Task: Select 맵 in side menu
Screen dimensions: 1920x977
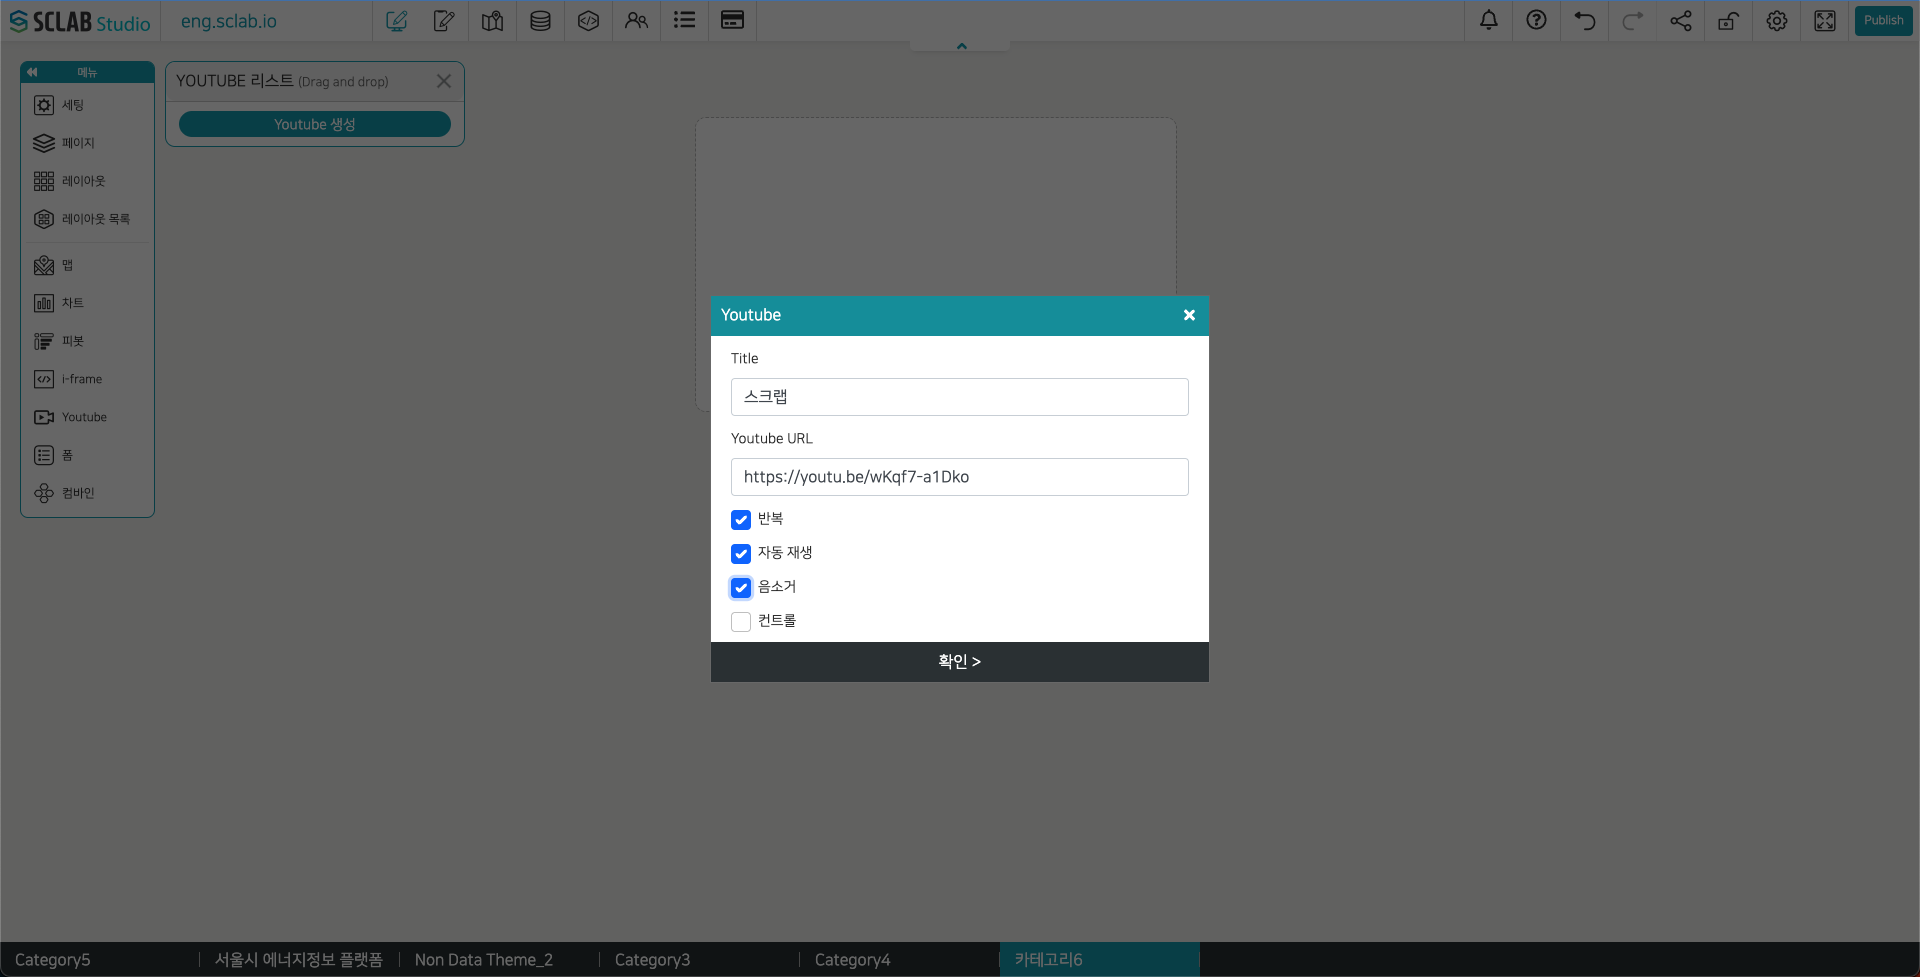Action: coord(87,265)
